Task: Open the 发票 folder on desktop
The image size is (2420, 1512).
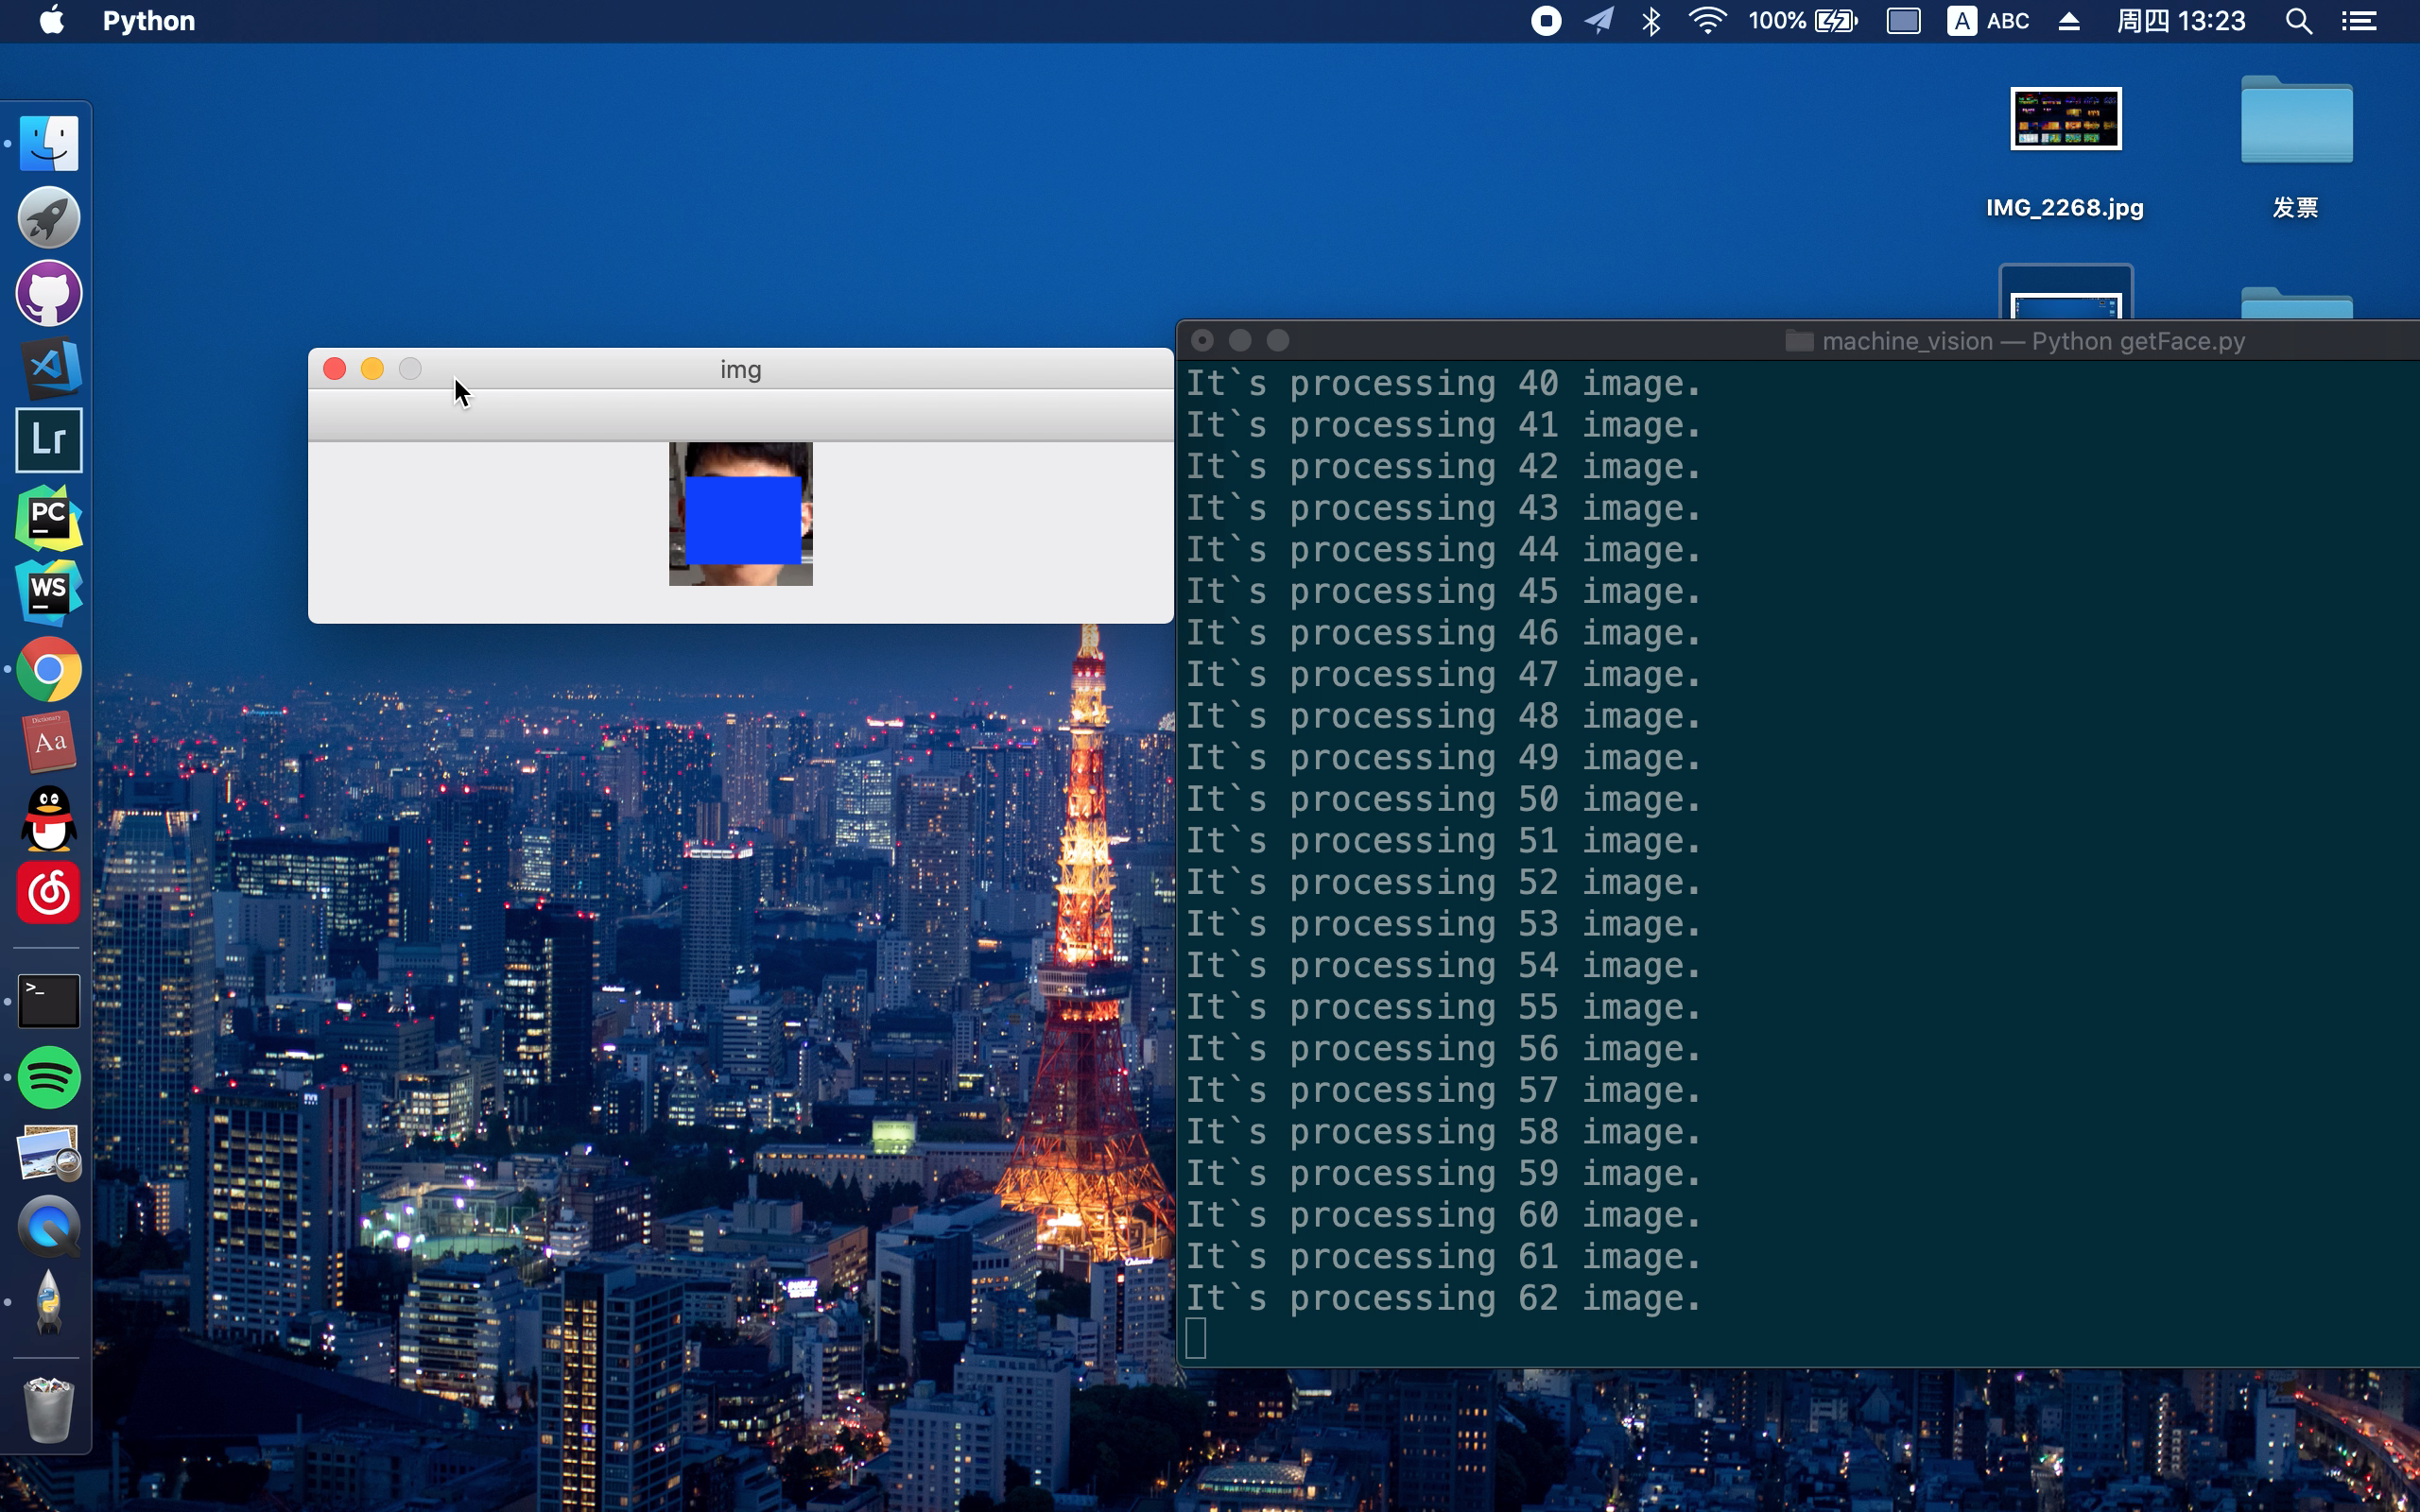Action: 2296,122
